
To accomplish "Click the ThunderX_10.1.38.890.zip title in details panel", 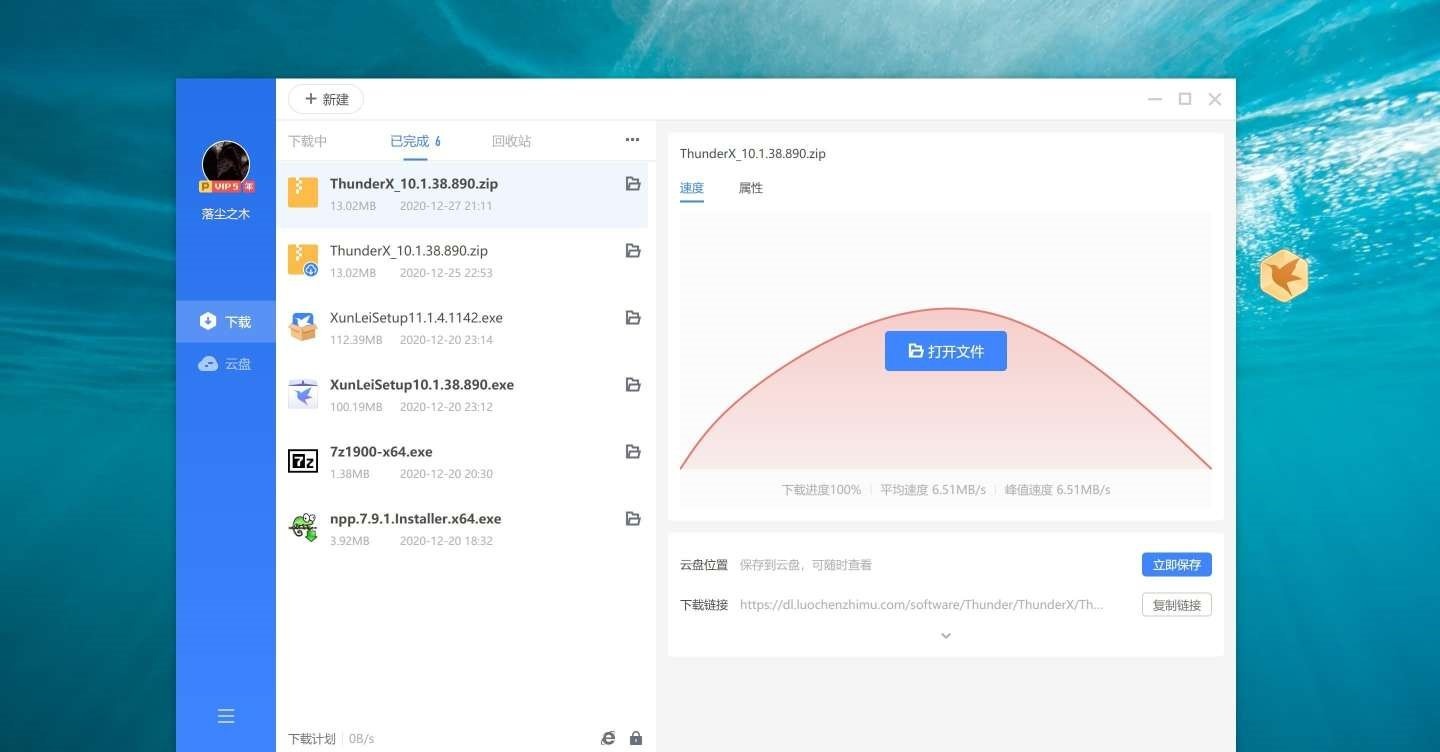I will (753, 154).
